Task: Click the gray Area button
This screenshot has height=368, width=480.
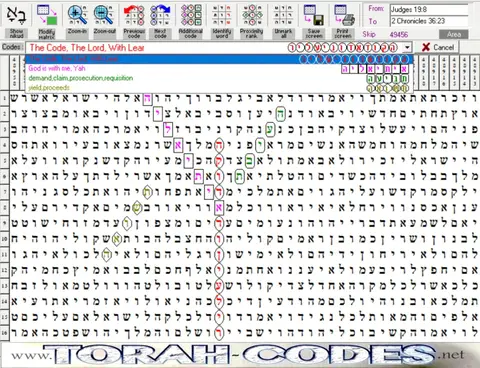Action: tap(454, 34)
